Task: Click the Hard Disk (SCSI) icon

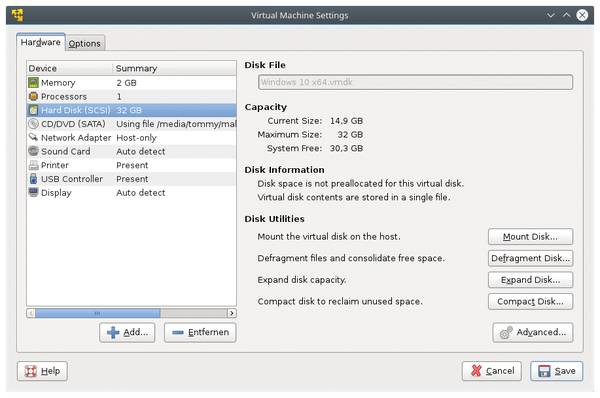Action: click(x=34, y=110)
